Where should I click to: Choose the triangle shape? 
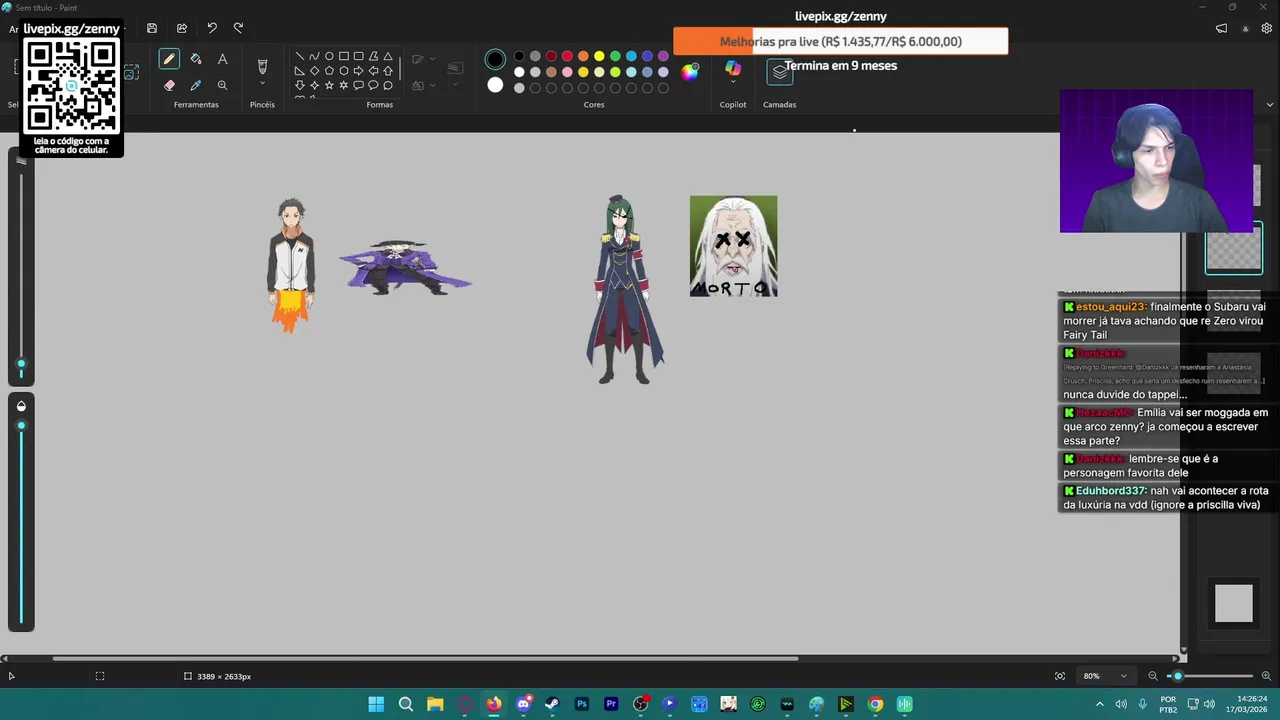click(388, 56)
